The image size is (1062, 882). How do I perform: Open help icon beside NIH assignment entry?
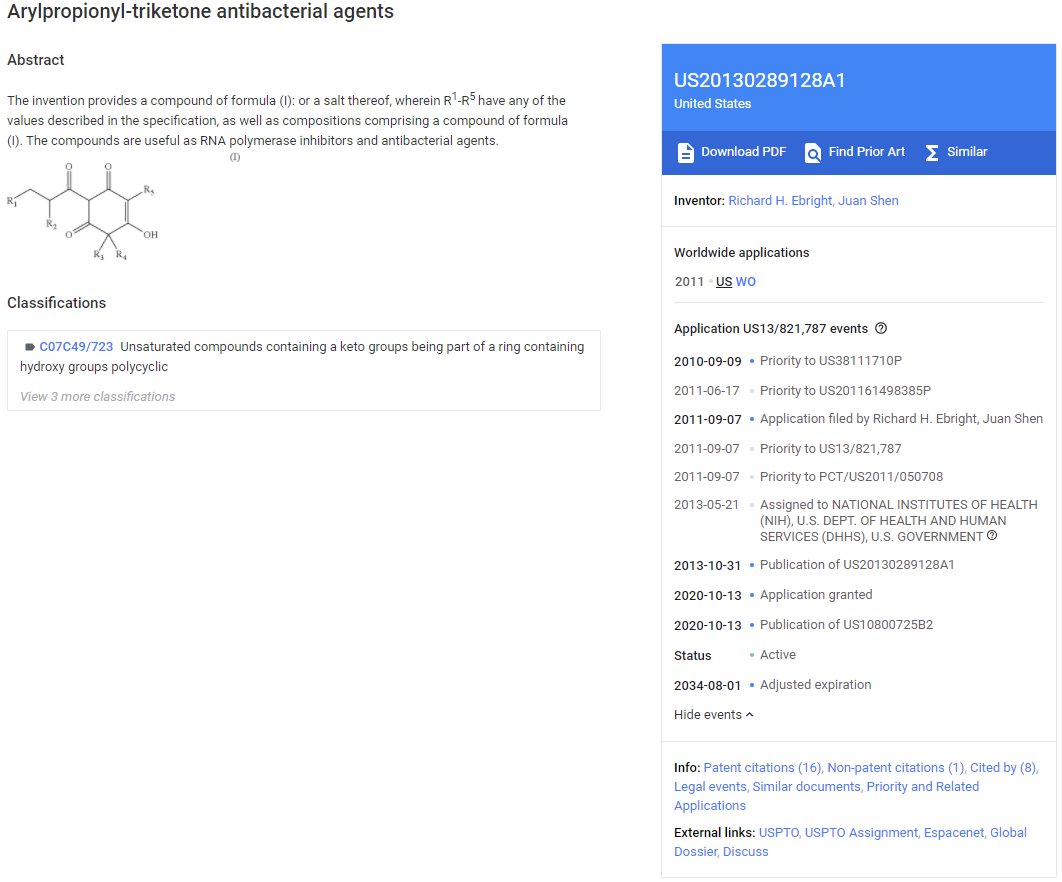(x=992, y=536)
